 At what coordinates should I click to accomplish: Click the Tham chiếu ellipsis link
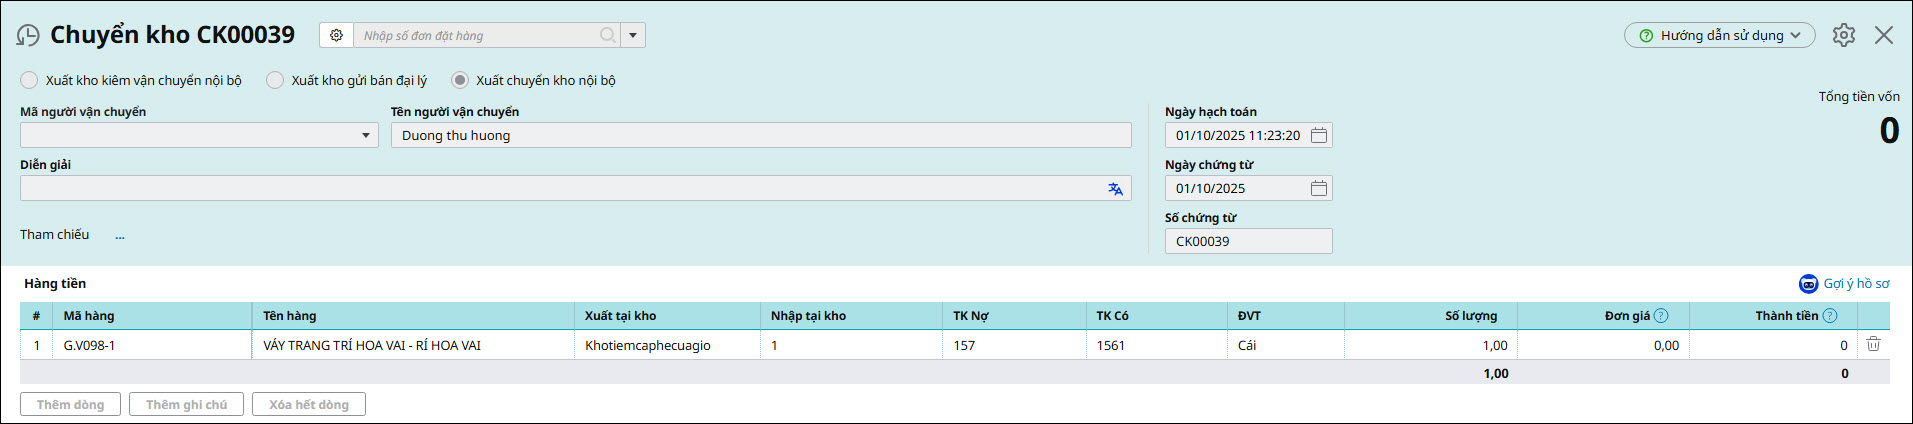pyautogui.click(x=120, y=236)
